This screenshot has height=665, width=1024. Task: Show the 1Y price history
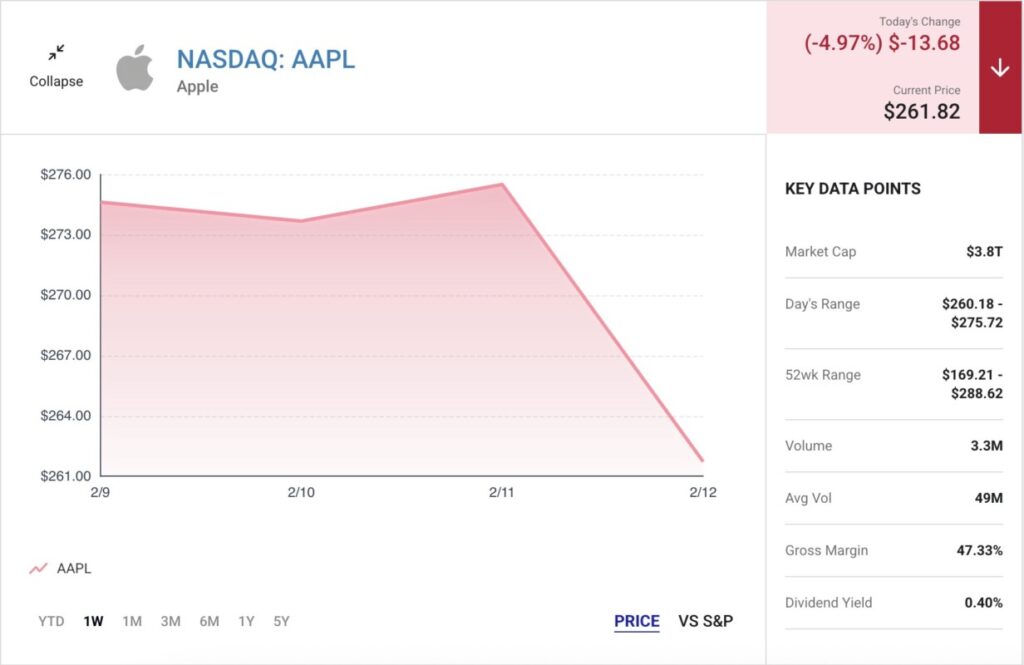point(246,621)
